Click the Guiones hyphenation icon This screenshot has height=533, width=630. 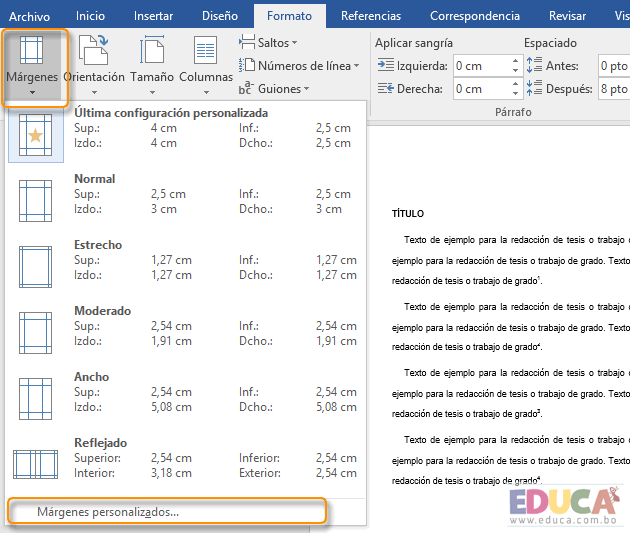[x=246, y=88]
